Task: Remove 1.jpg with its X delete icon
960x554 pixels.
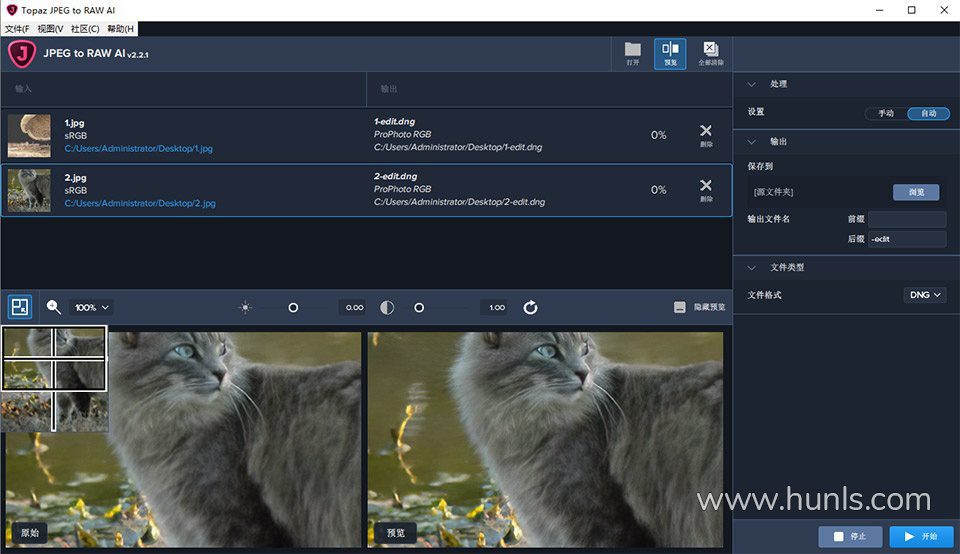Action: point(706,134)
